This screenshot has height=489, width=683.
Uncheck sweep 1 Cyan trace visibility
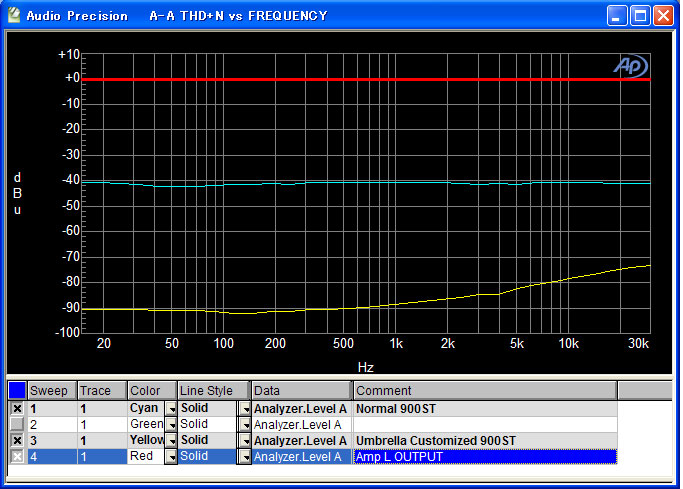pos(17,408)
